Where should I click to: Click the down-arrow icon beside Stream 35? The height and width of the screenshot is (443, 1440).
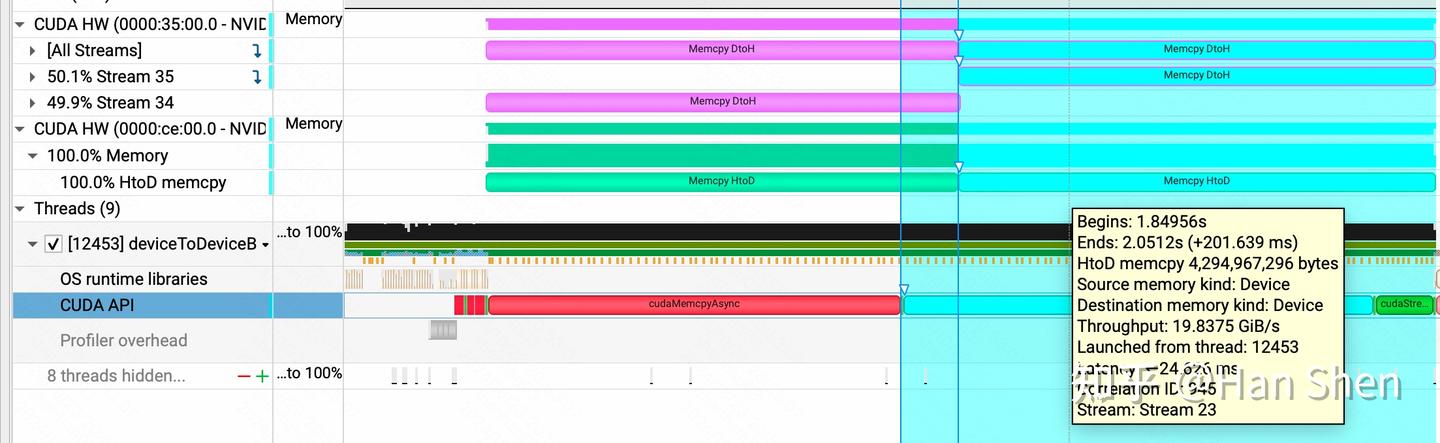tap(256, 76)
